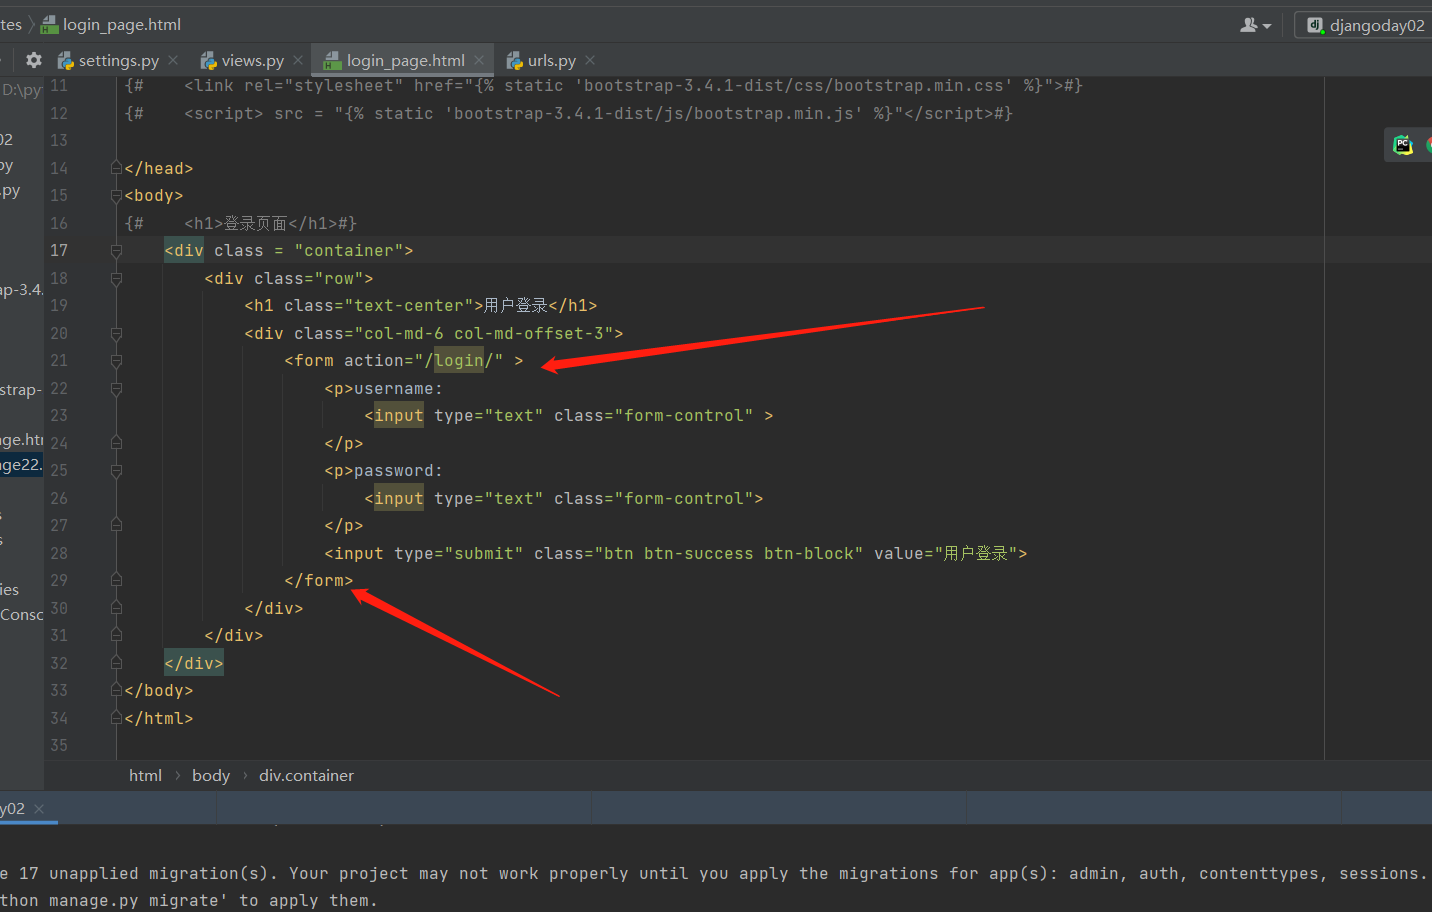Click the commented link rel stylesheet line 11
The image size is (1432, 912).
tap(604, 86)
